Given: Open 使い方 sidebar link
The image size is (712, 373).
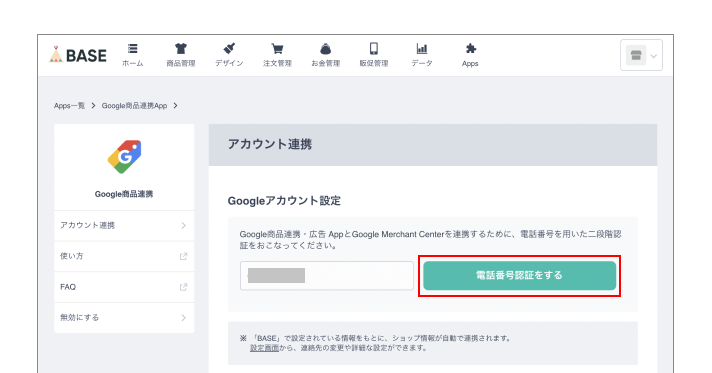Looking at the screenshot, I should (x=124, y=256).
